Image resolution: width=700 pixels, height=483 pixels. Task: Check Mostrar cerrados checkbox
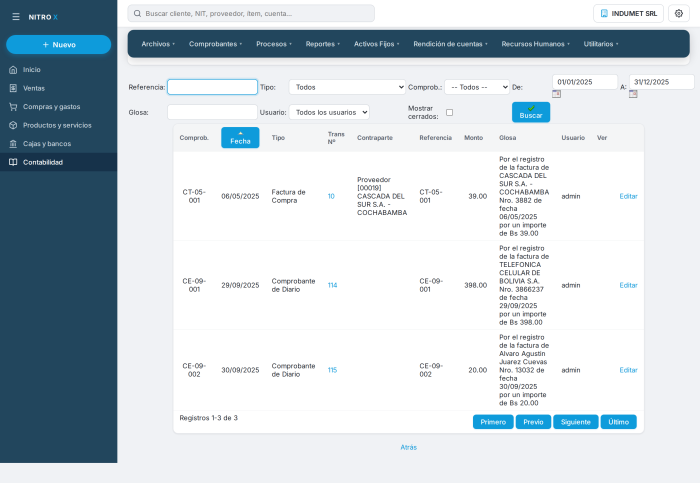pyautogui.click(x=450, y=112)
